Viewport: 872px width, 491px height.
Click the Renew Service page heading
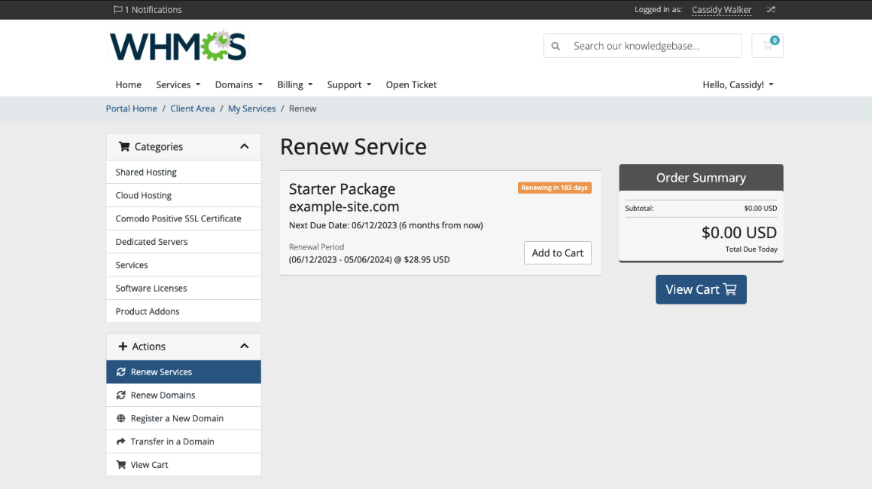point(353,147)
